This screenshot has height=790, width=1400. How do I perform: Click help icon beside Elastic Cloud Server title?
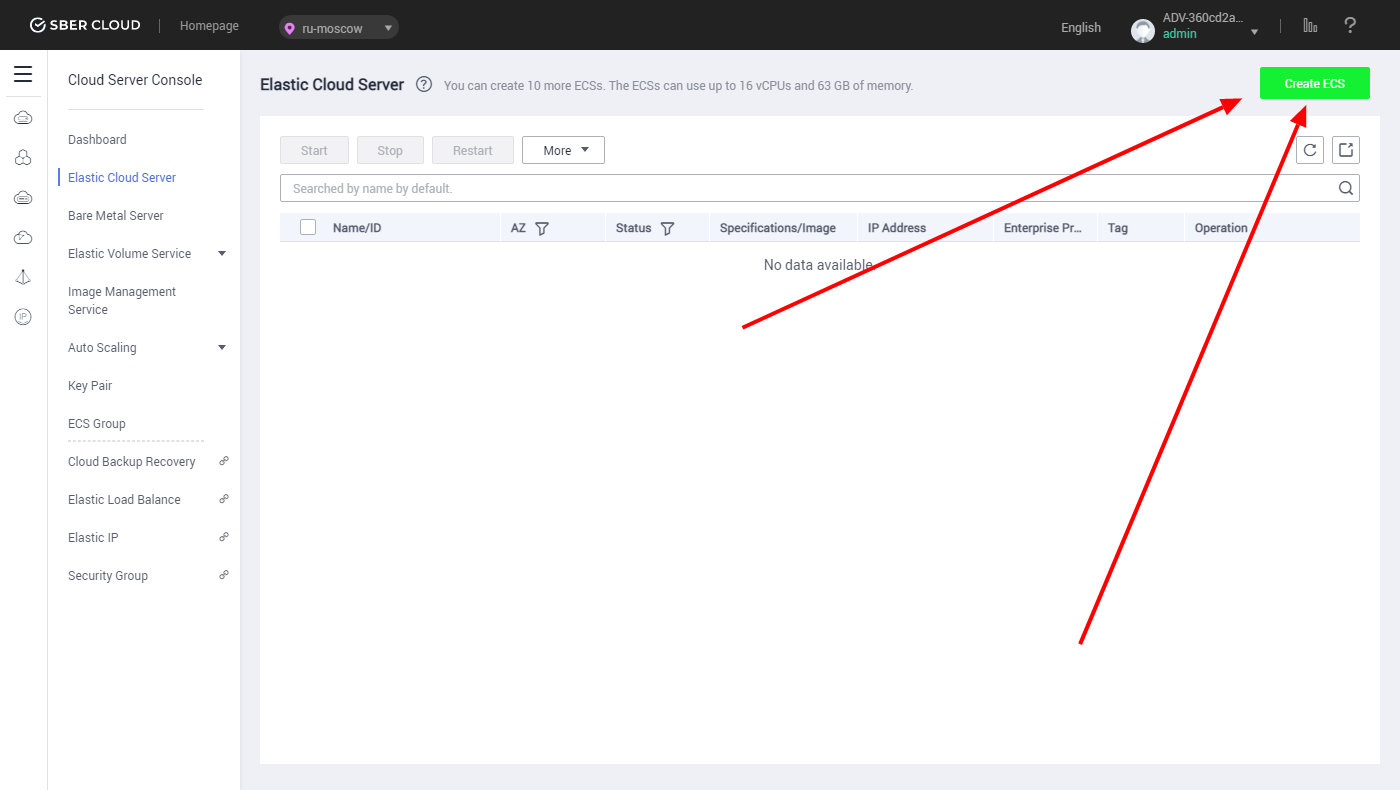click(424, 85)
